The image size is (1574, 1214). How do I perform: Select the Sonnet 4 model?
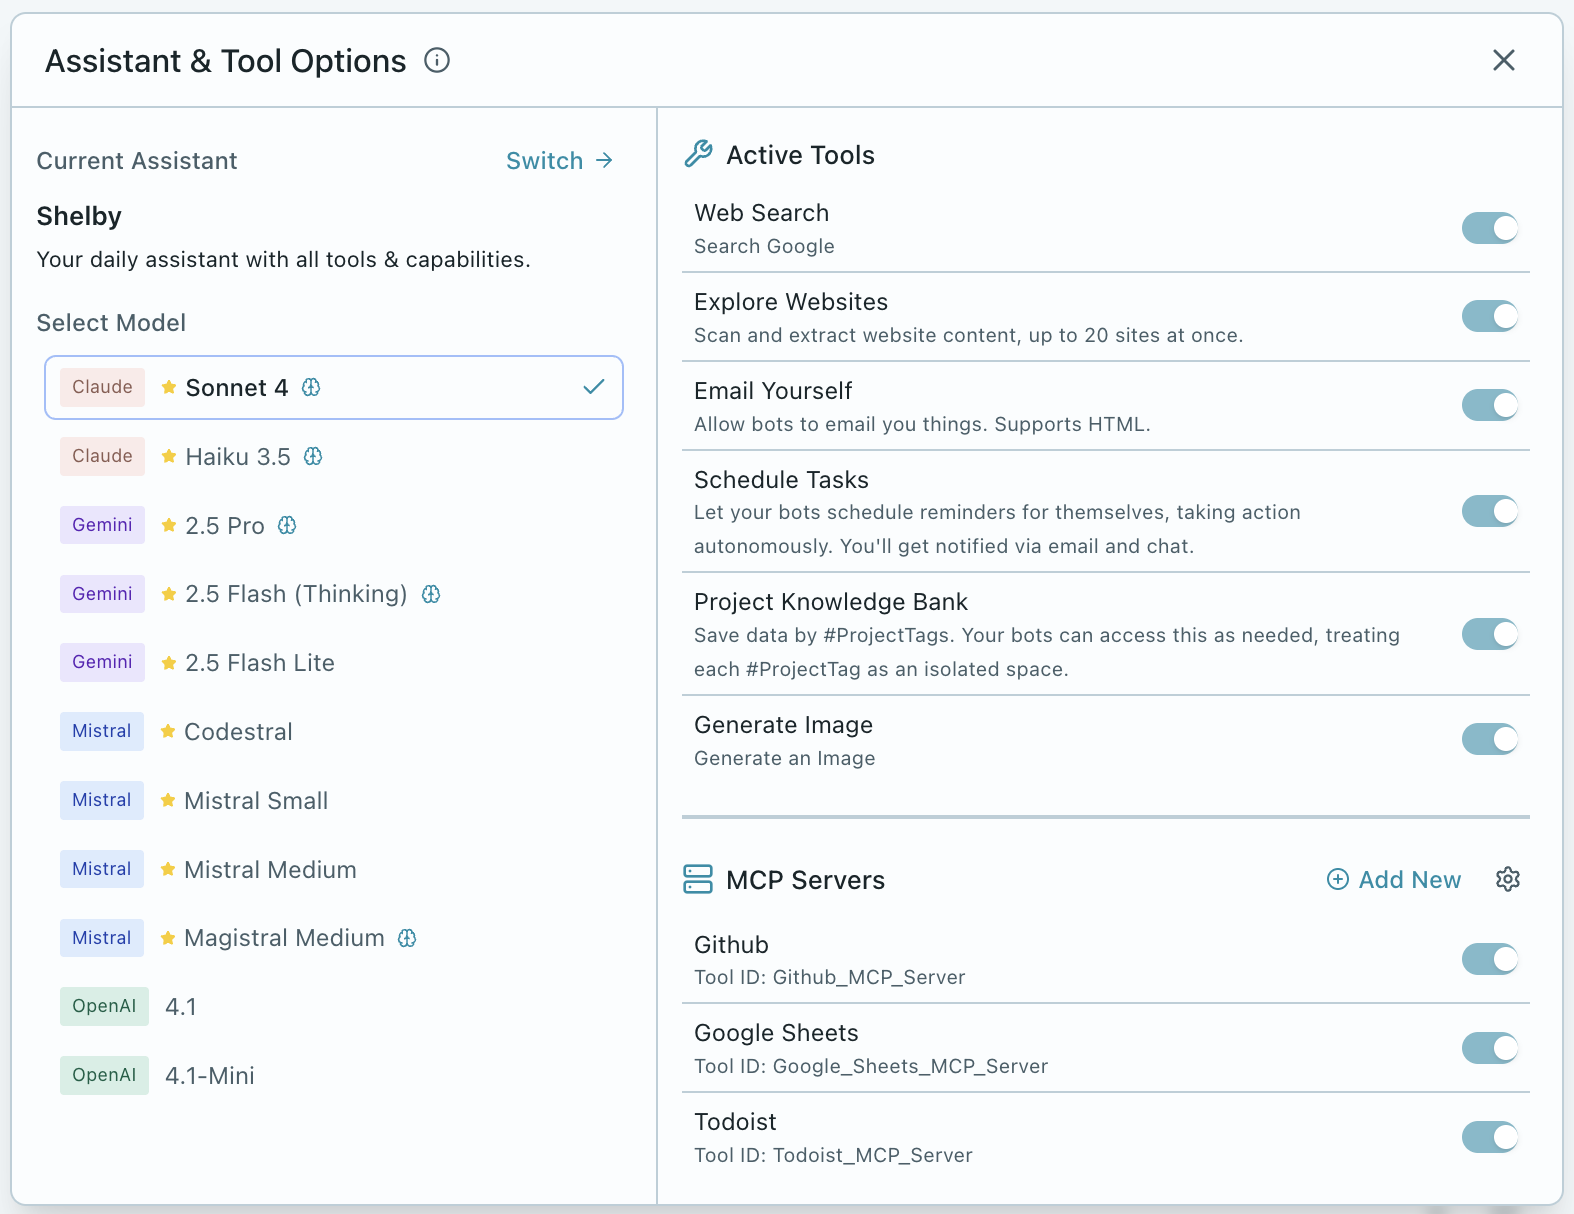click(x=334, y=387)
